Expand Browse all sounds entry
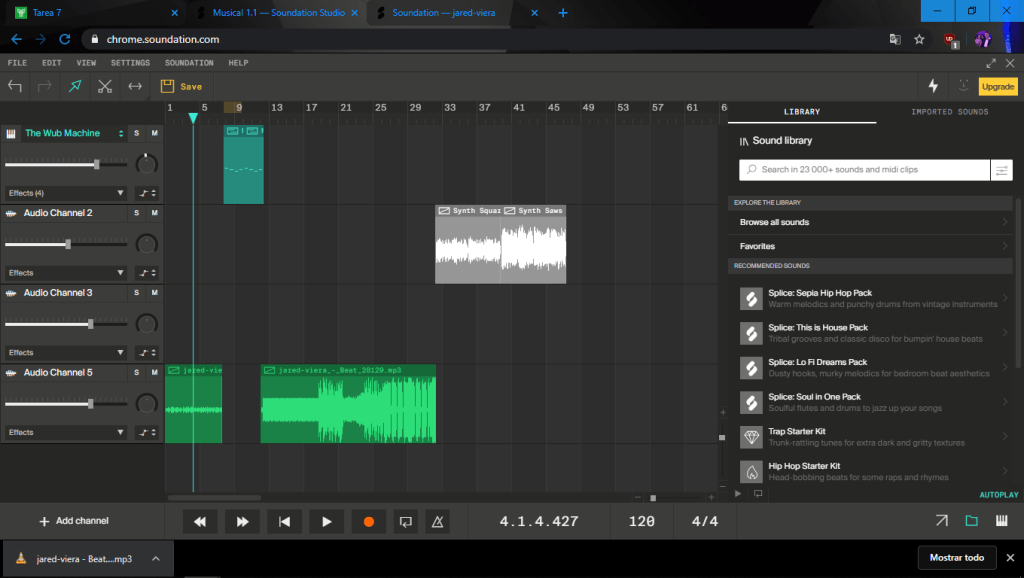Viewport: 1024px width, 578px height. tap(872, 222)
